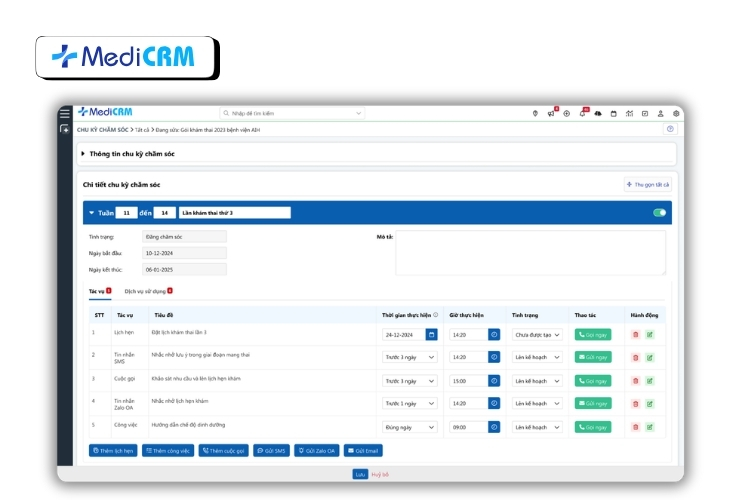Image resolution: width=750 pixels, height=500 pixels.
Task: Open the hamburger menu in the sidebar
Action: pos(65,113)
